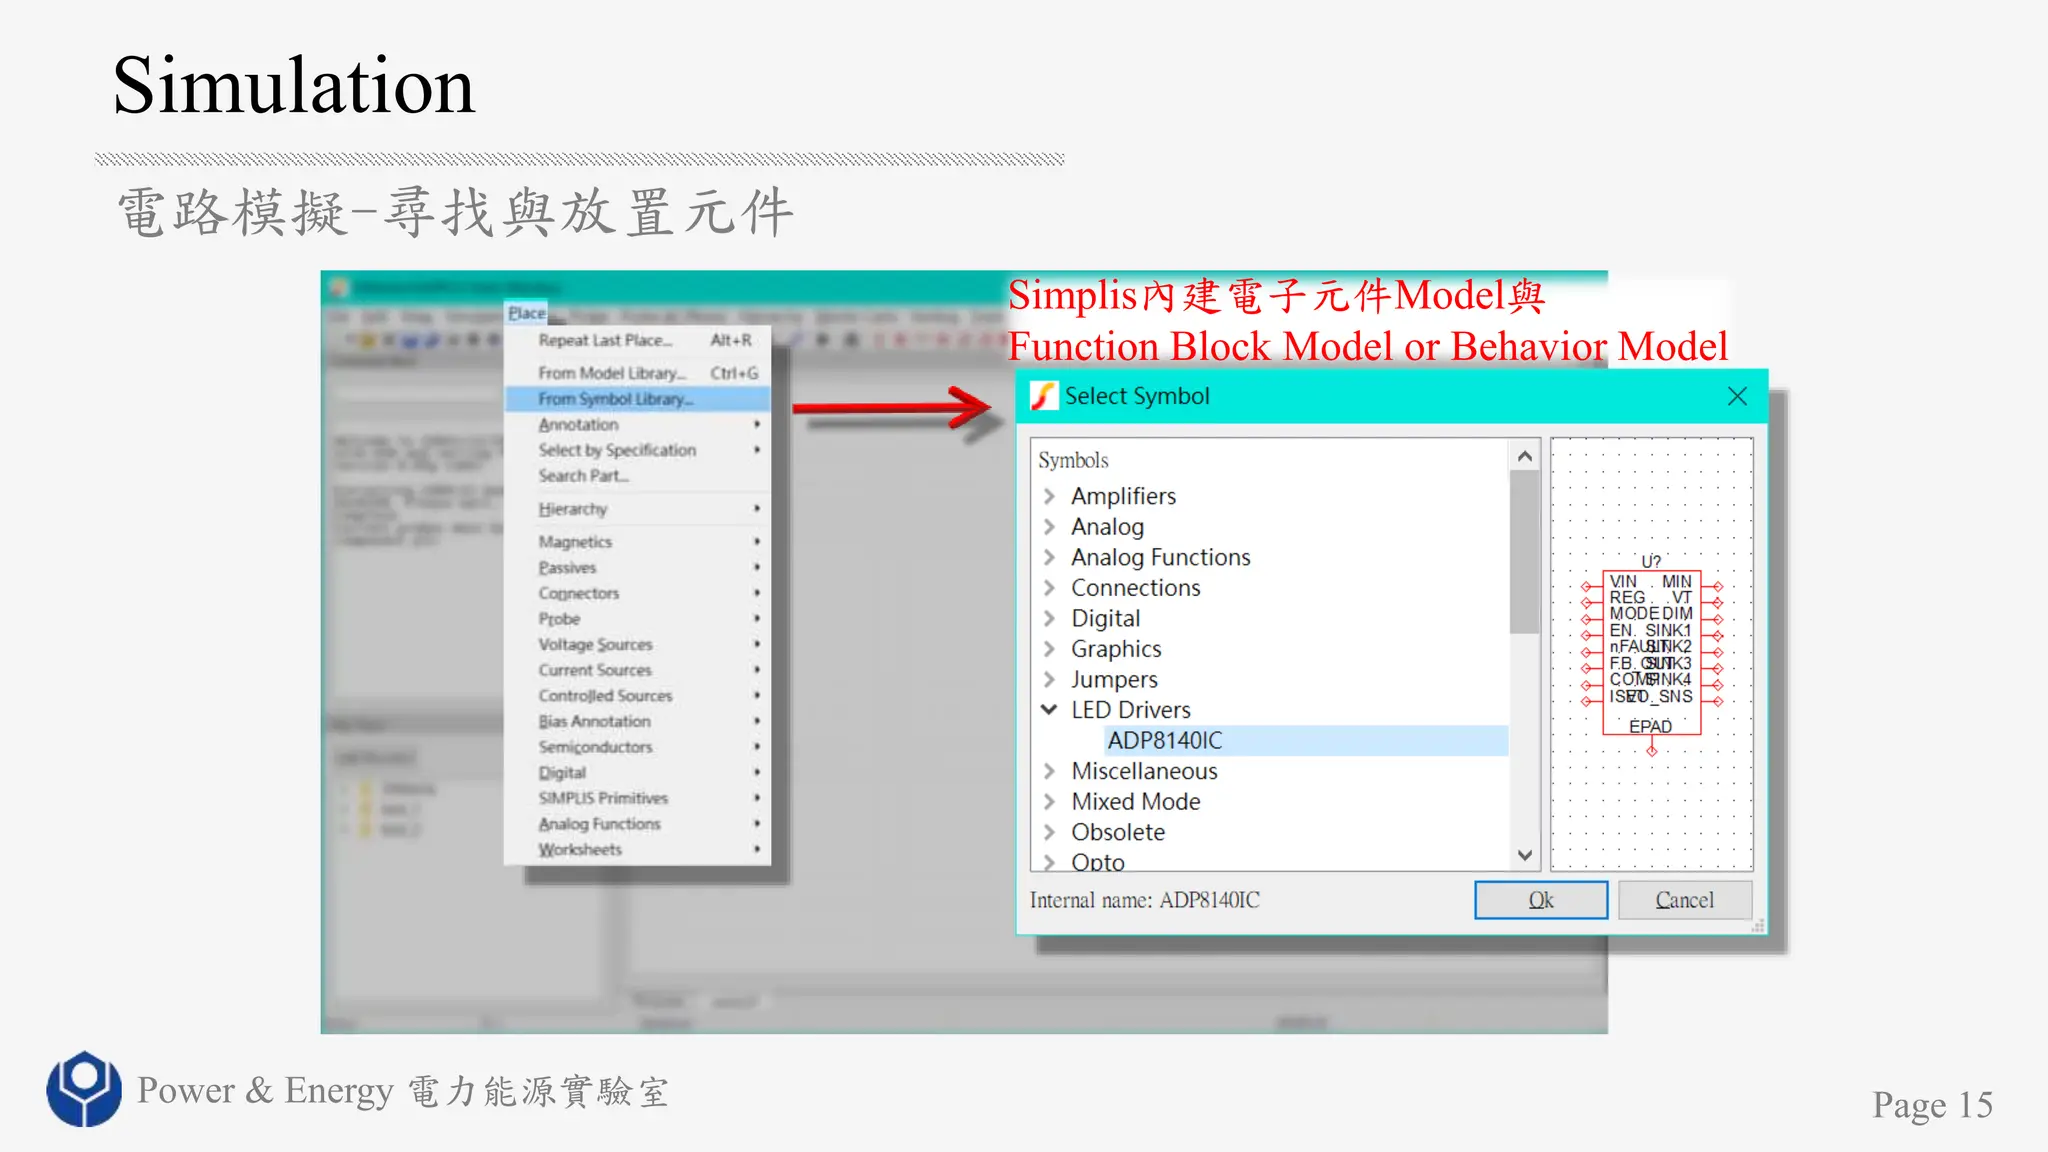Select the ADP8140IC symbol
2048x1152 pixels.
[x=1164, y=741]
